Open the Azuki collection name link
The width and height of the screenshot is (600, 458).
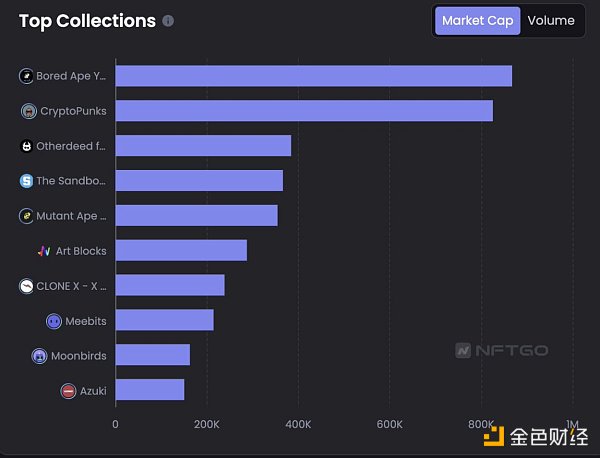94,391
